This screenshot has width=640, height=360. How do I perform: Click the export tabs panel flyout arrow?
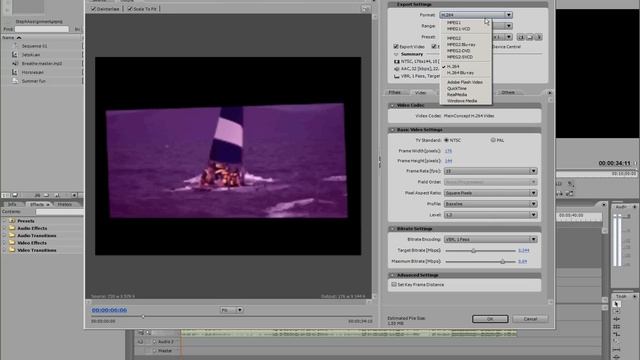point(549,93)
